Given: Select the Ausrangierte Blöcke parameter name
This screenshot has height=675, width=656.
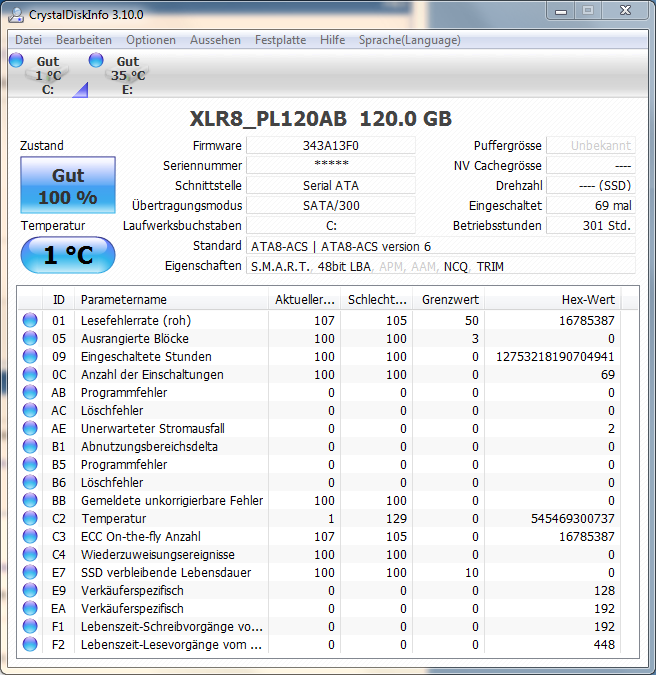Looking at the screenshot, I should click(135, 339).
